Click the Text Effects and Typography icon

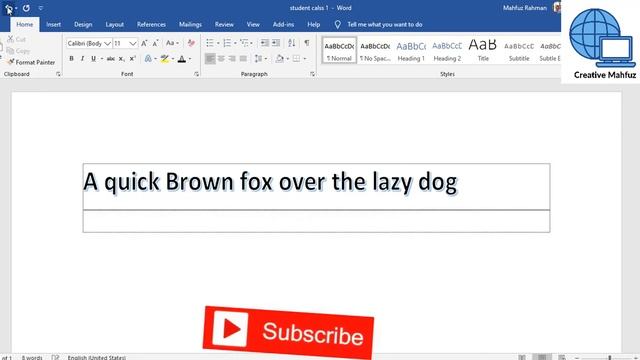pyautogui.click(x=148, y=59)
